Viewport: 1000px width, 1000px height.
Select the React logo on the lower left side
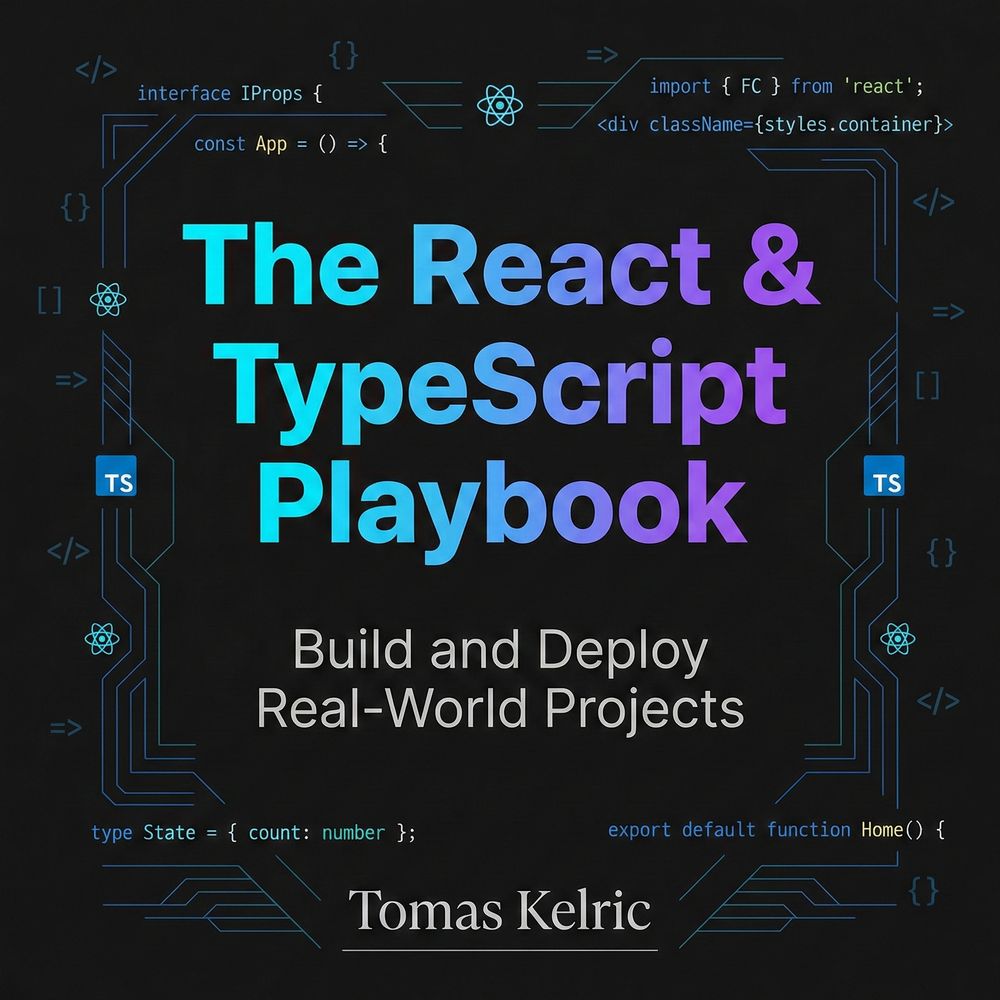(102, 636)
